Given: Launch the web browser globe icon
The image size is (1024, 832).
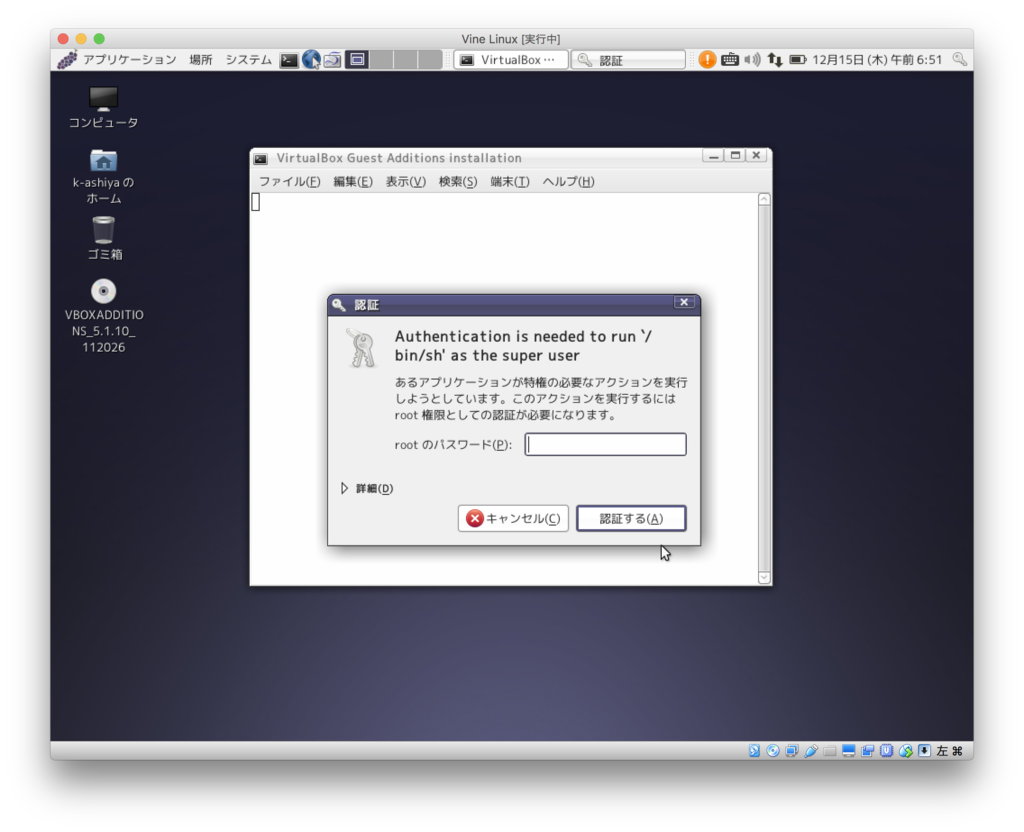Looking at the screenshot, I should (311, 60).
